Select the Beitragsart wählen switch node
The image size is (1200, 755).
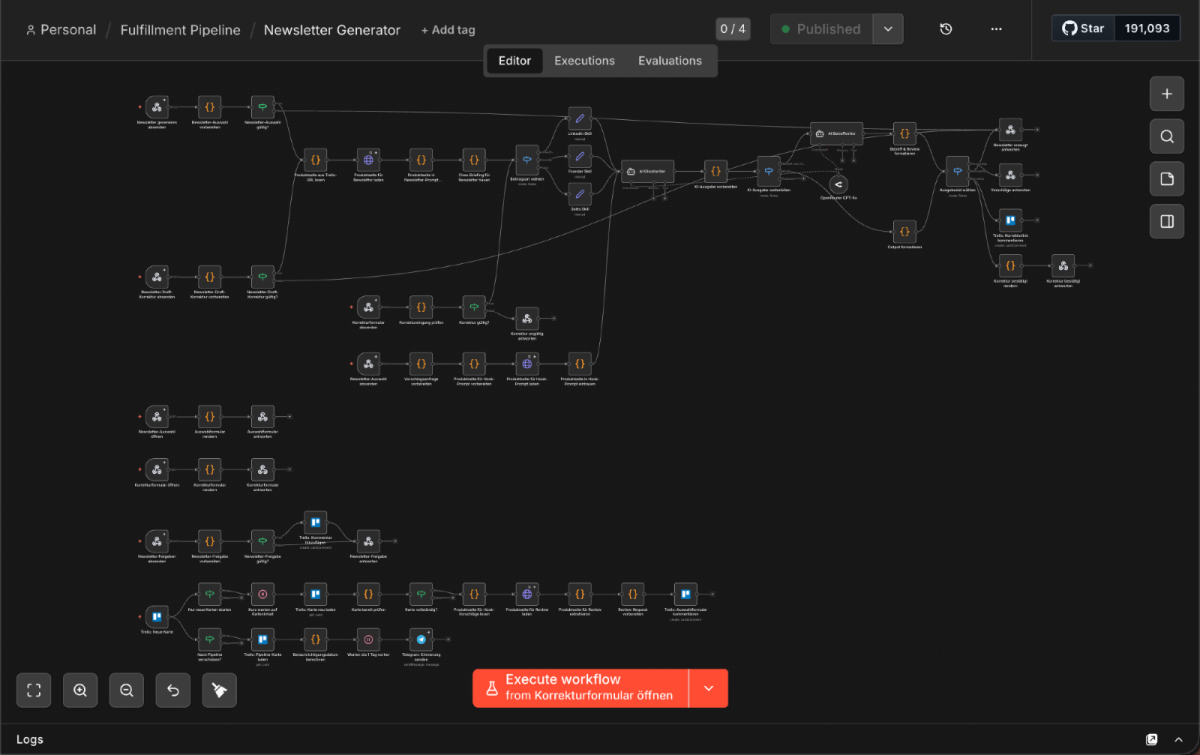coord(527,159)
